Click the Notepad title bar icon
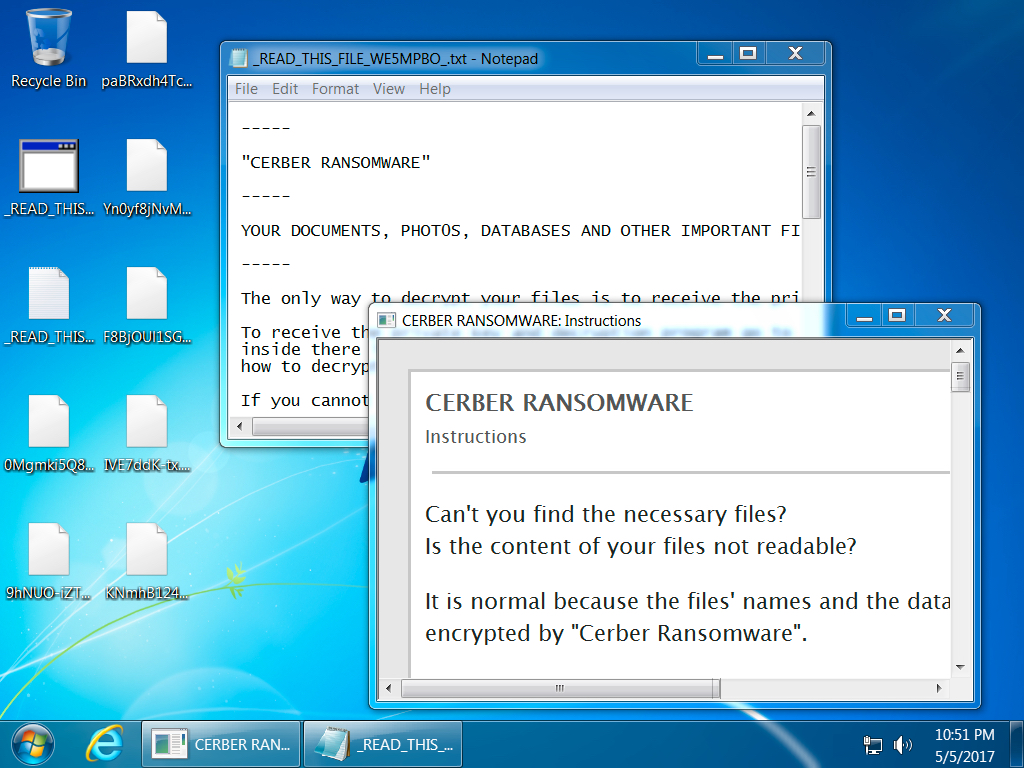Viewport: 1024px width, 768px height. click(239, 59)
